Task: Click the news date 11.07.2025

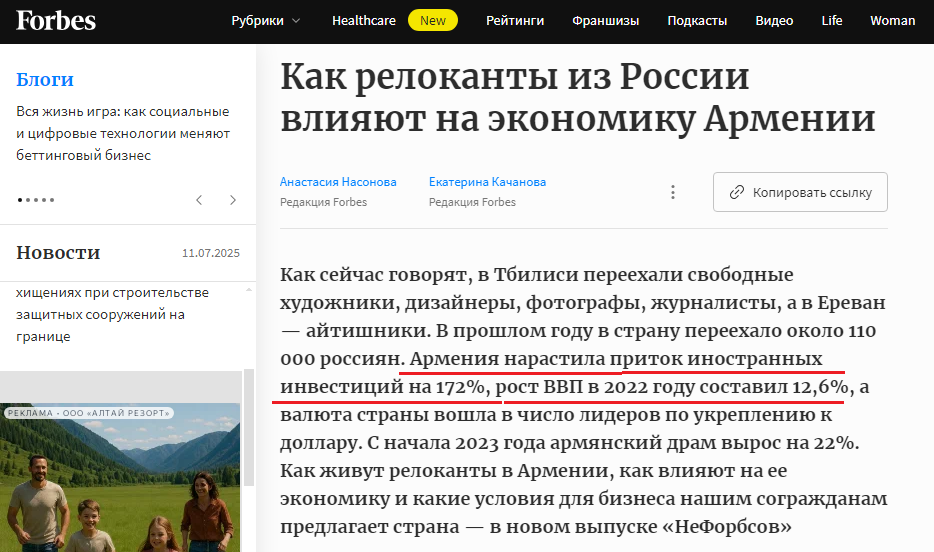Action: click(x=211, y=253)
